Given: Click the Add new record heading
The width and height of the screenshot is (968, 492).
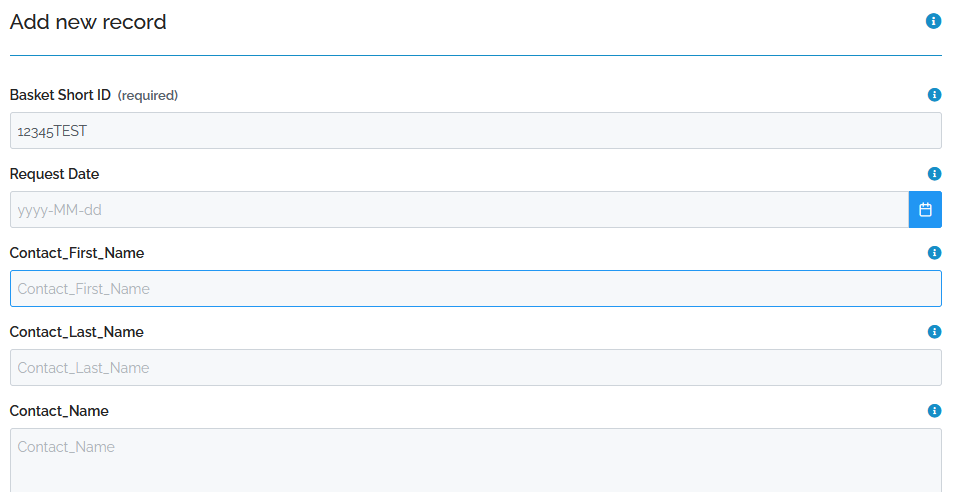Looking at the screenshot, I should click(88, 22).
